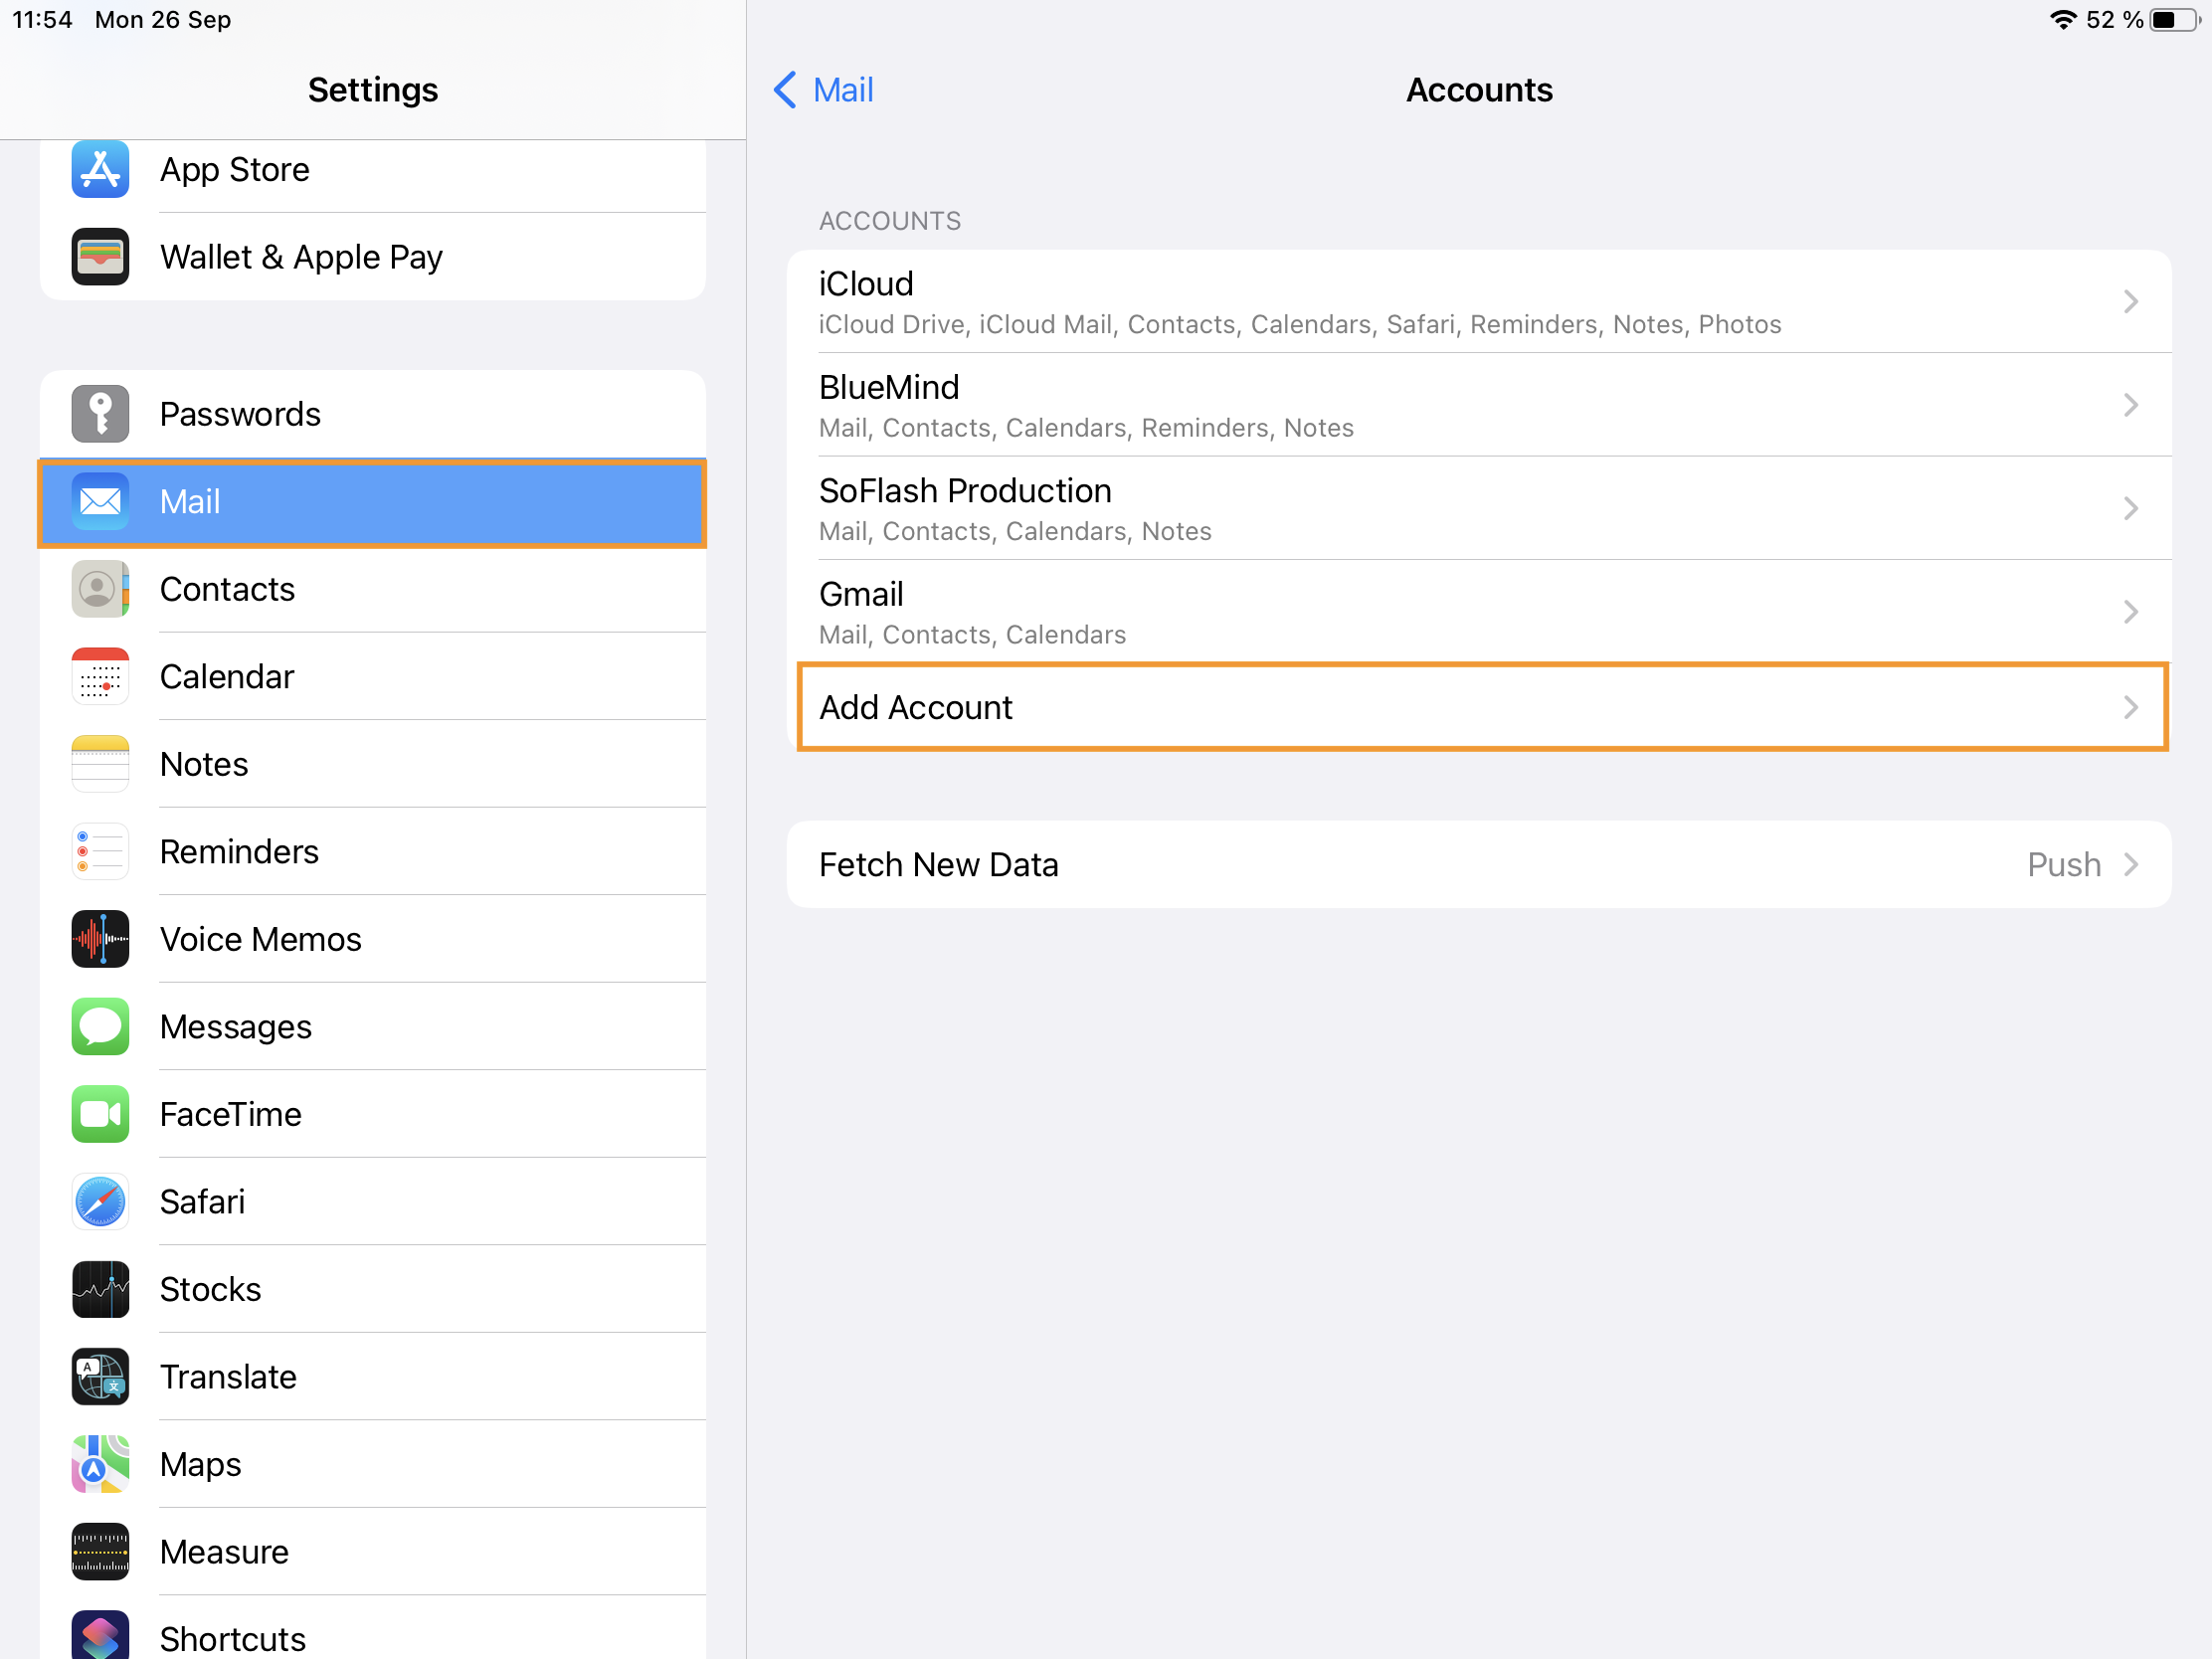The width and height of the screenshot is (2212, 1659).
Task: Select the Safari settings label
Action: (202, 1202)
